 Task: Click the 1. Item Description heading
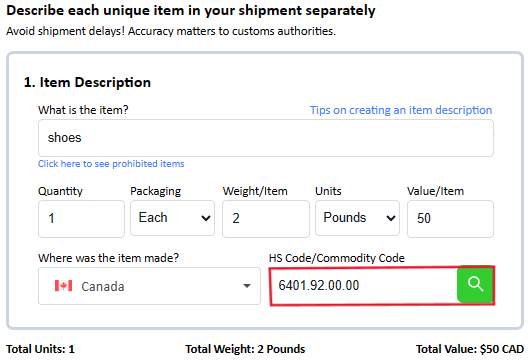tap(87, 82)
